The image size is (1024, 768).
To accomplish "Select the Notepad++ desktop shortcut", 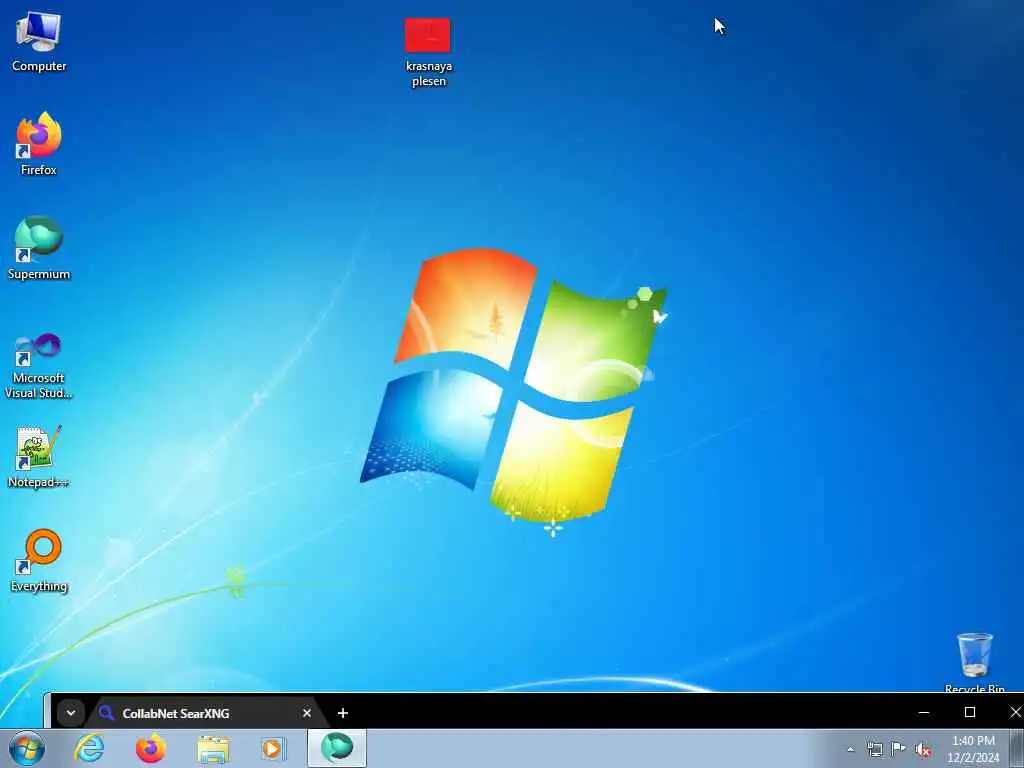I will (x=39, y=457).
